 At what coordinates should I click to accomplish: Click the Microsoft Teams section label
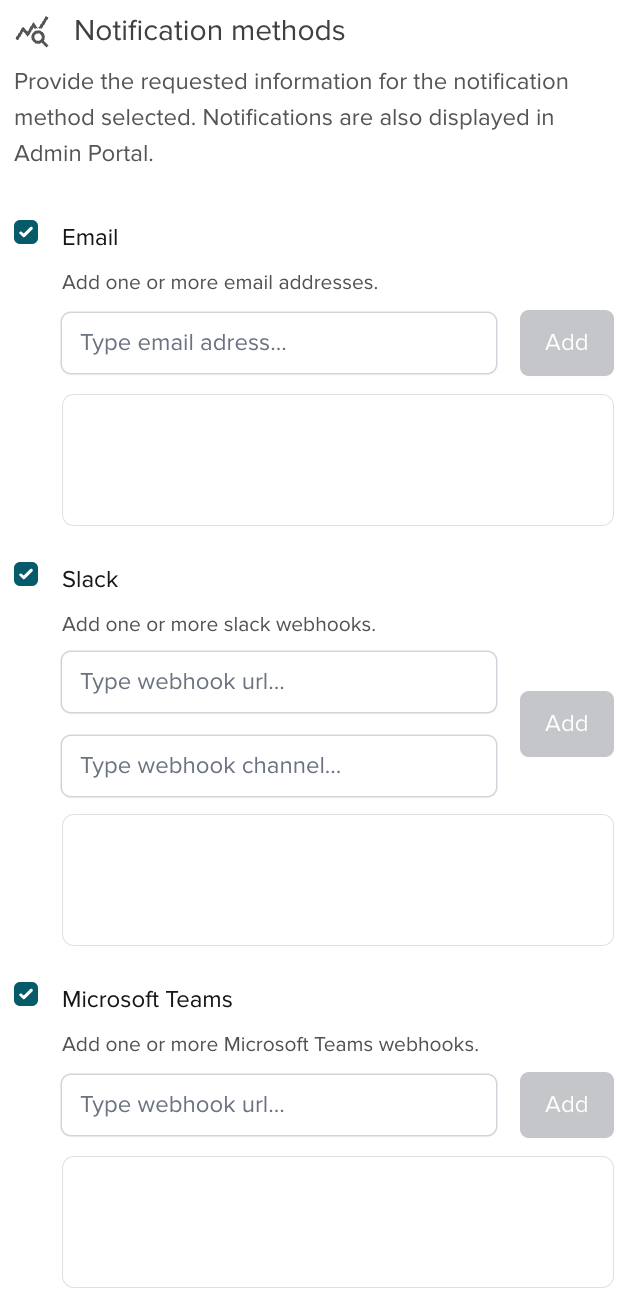click(147, 999)
